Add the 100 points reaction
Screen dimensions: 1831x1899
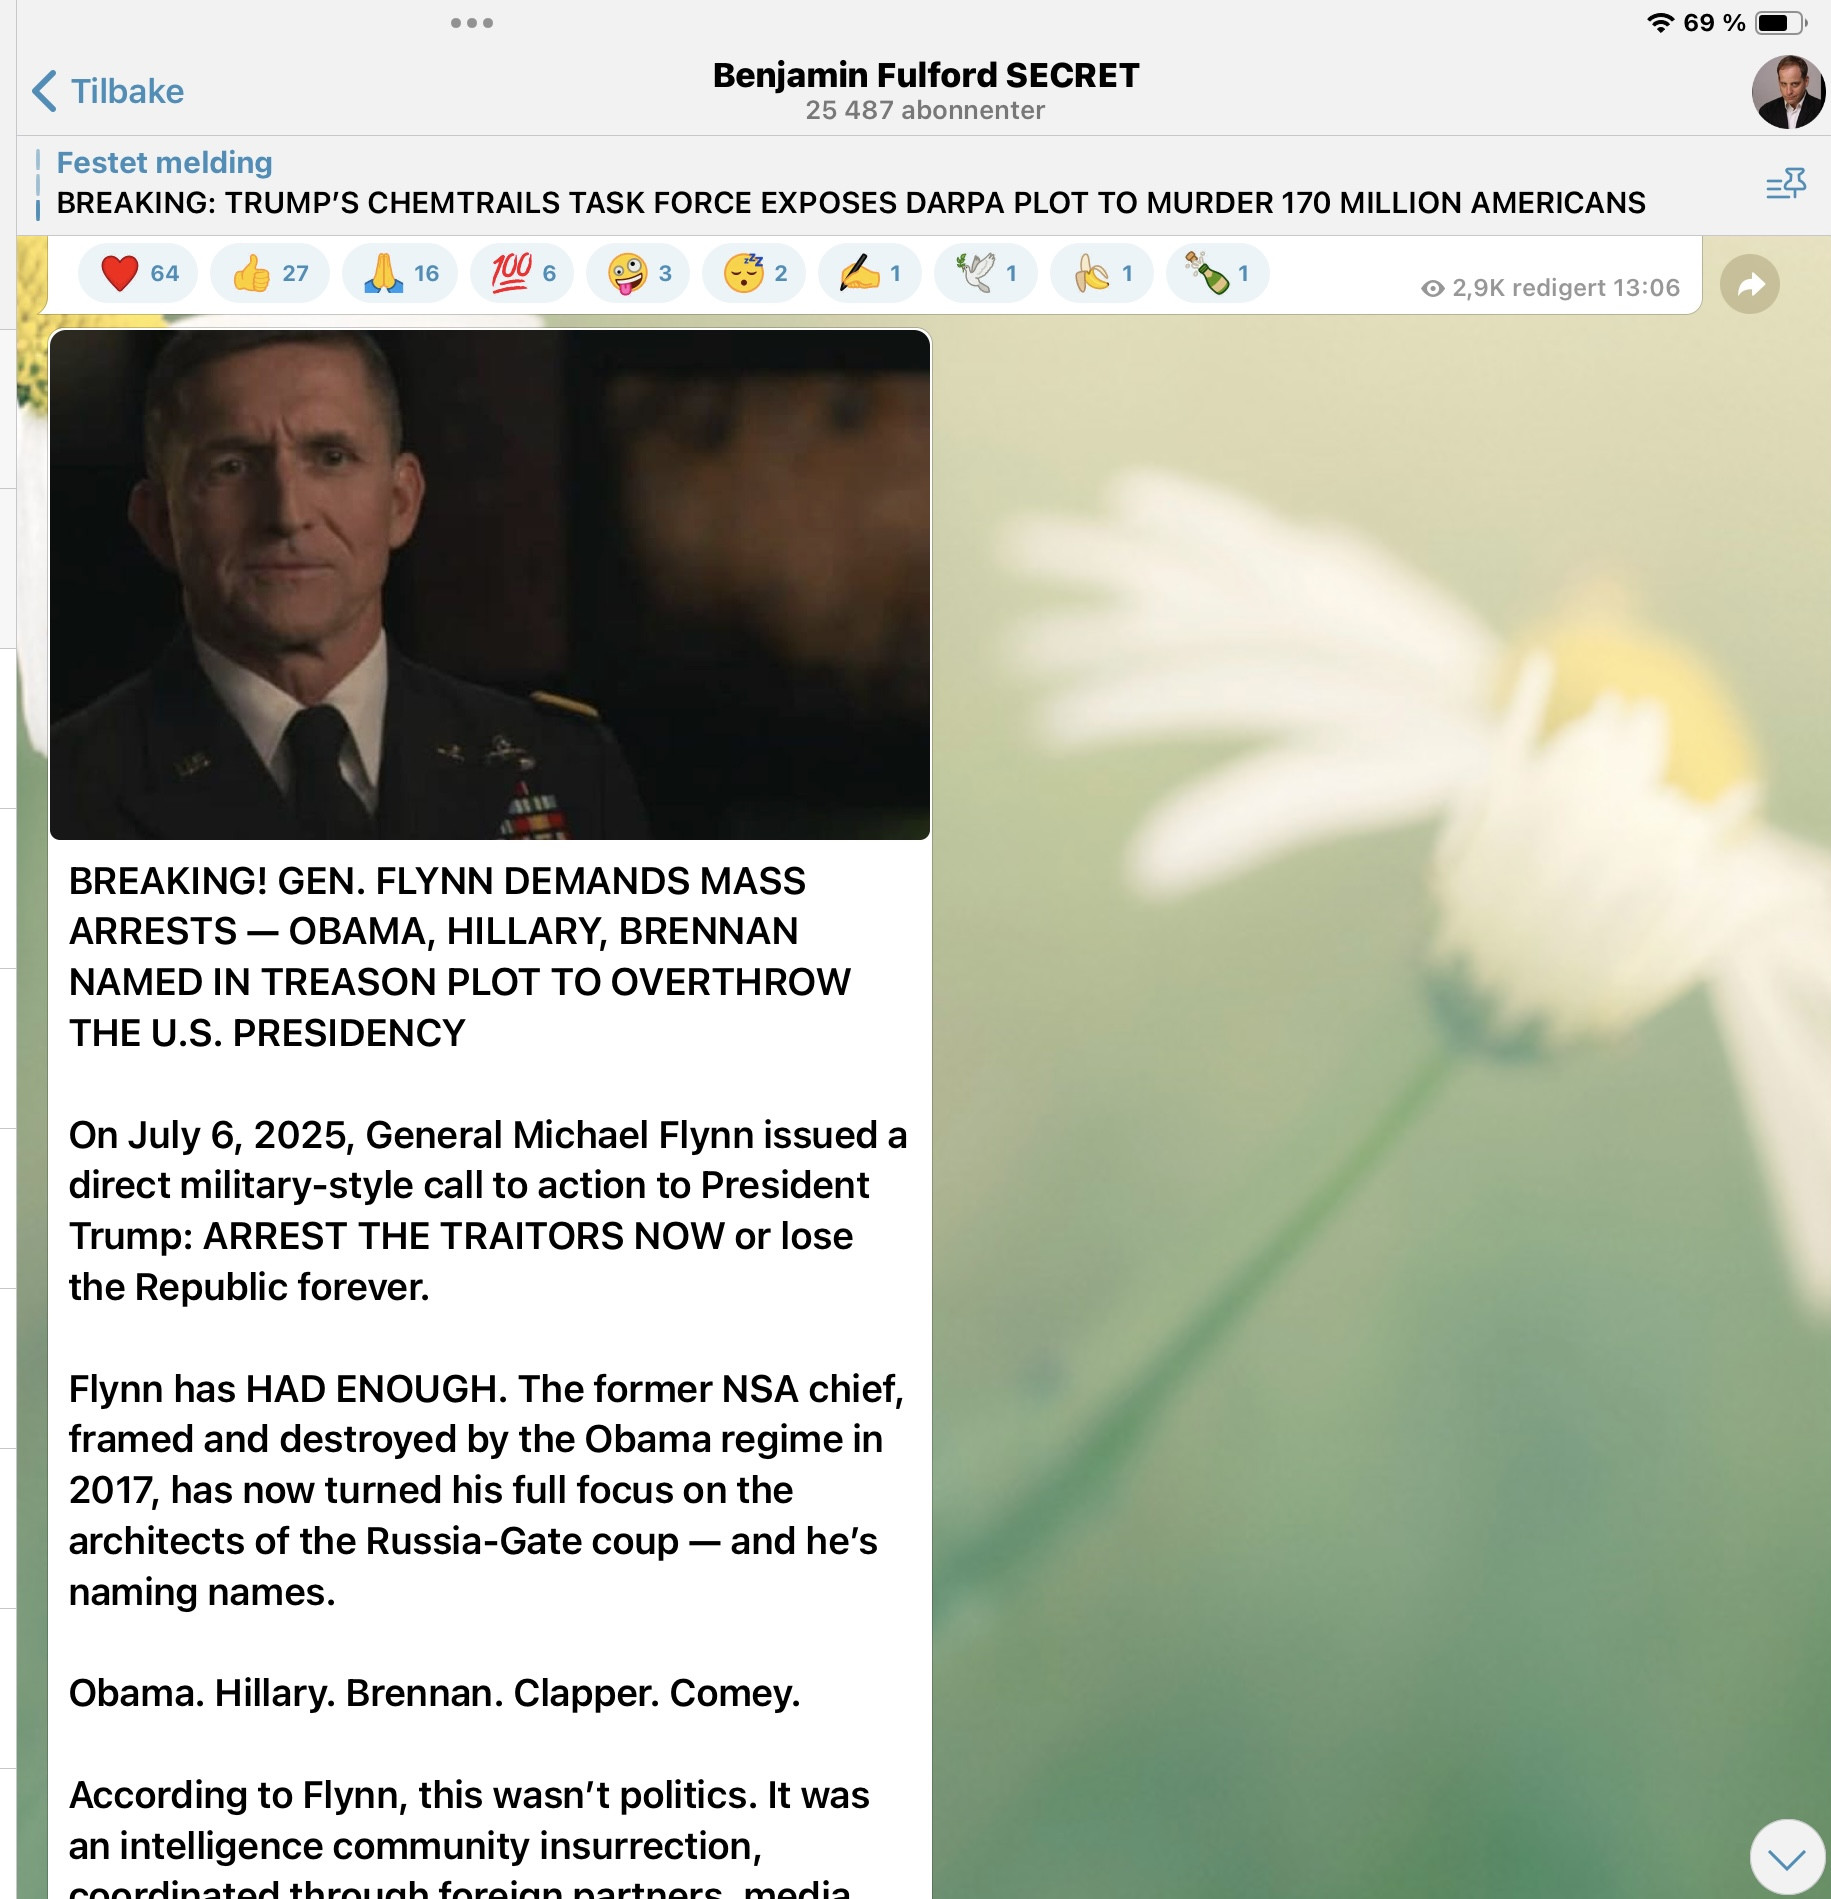(522, 273)
